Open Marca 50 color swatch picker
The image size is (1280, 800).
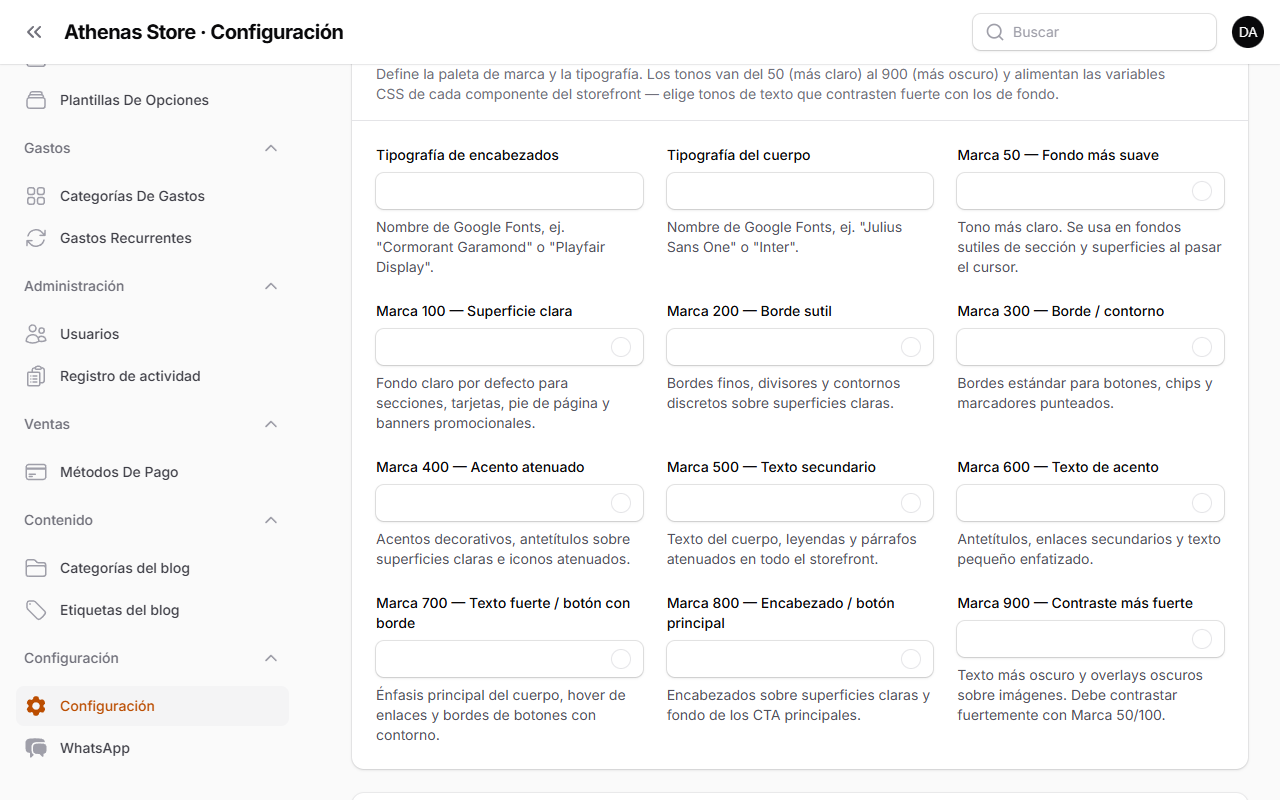pyautogui.click(x=1202, y=191)
